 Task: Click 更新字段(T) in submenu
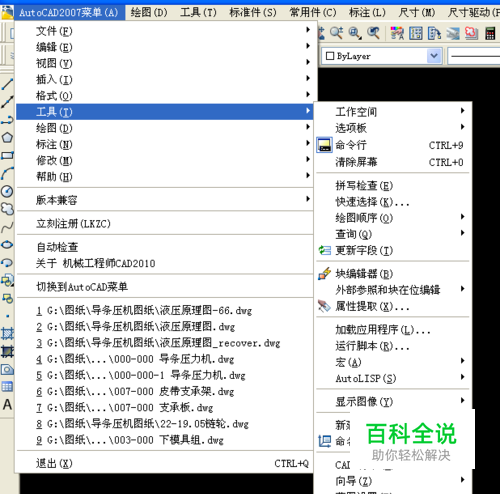pyautogui.click(x=393, y=250)
